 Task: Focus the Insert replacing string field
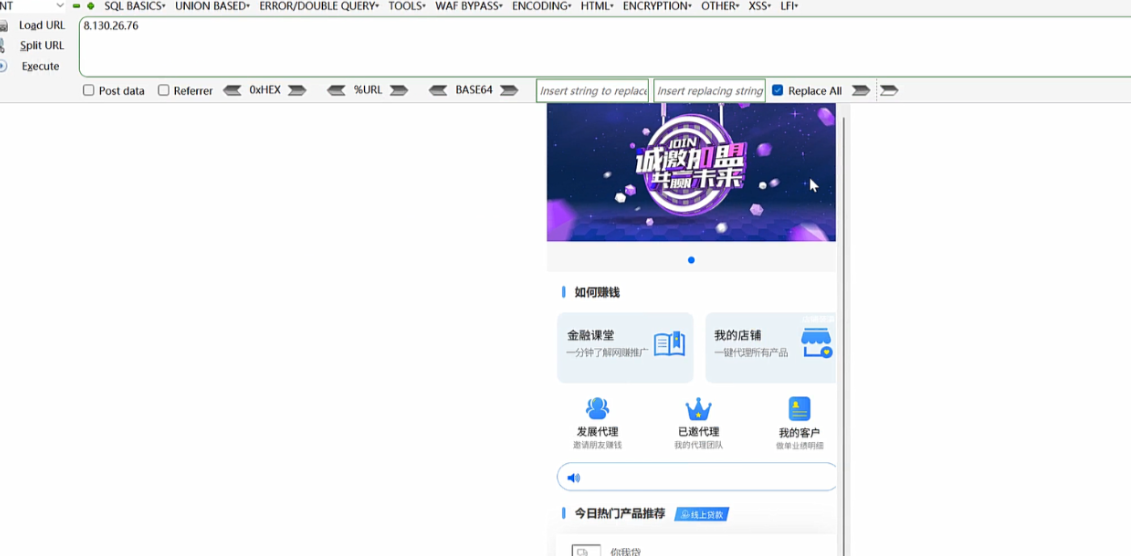(x=710, y=91)
